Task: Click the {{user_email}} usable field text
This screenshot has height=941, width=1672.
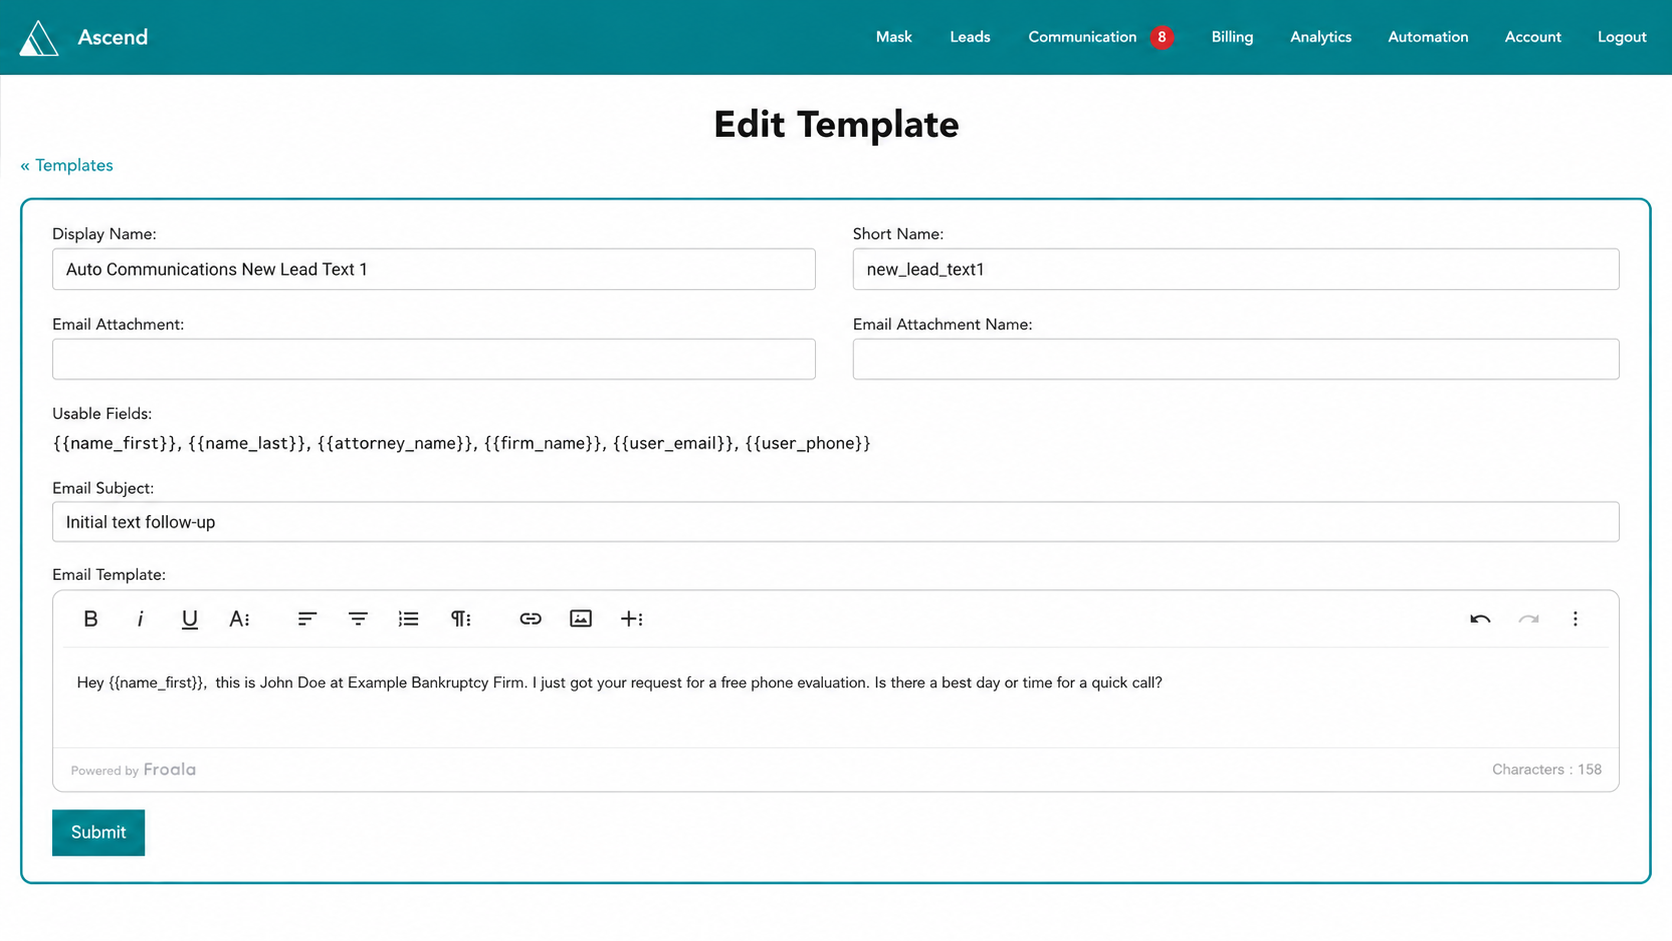Action: click(x=675, y=443)
